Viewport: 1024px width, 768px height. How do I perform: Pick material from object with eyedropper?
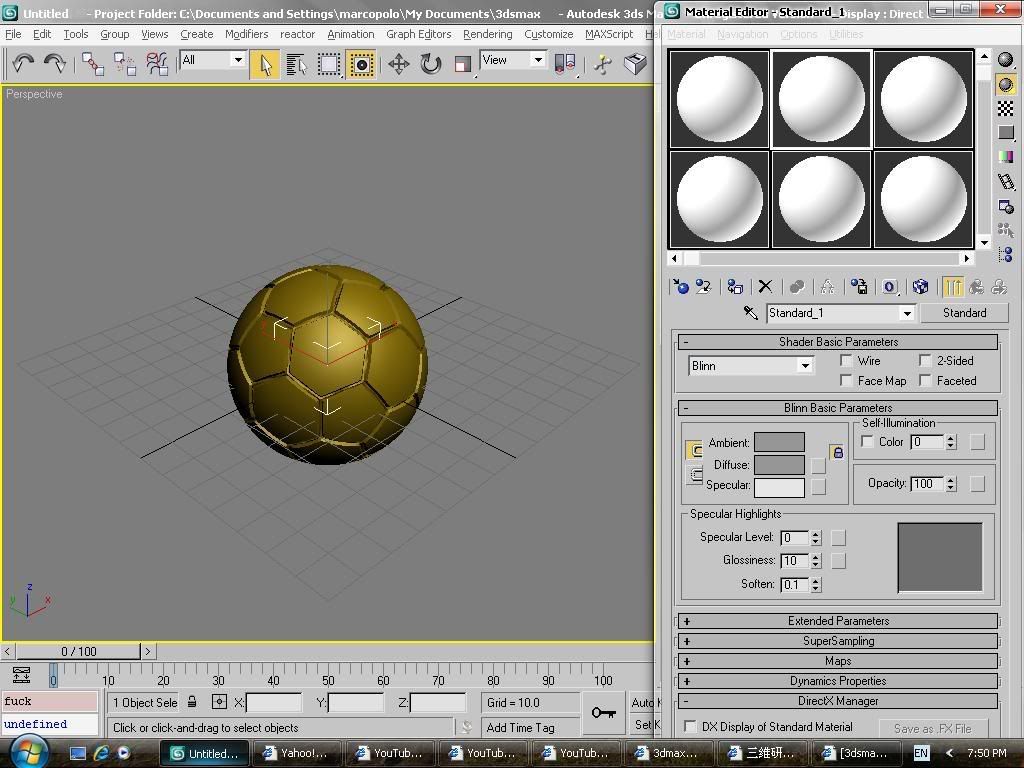pos(750,313)
